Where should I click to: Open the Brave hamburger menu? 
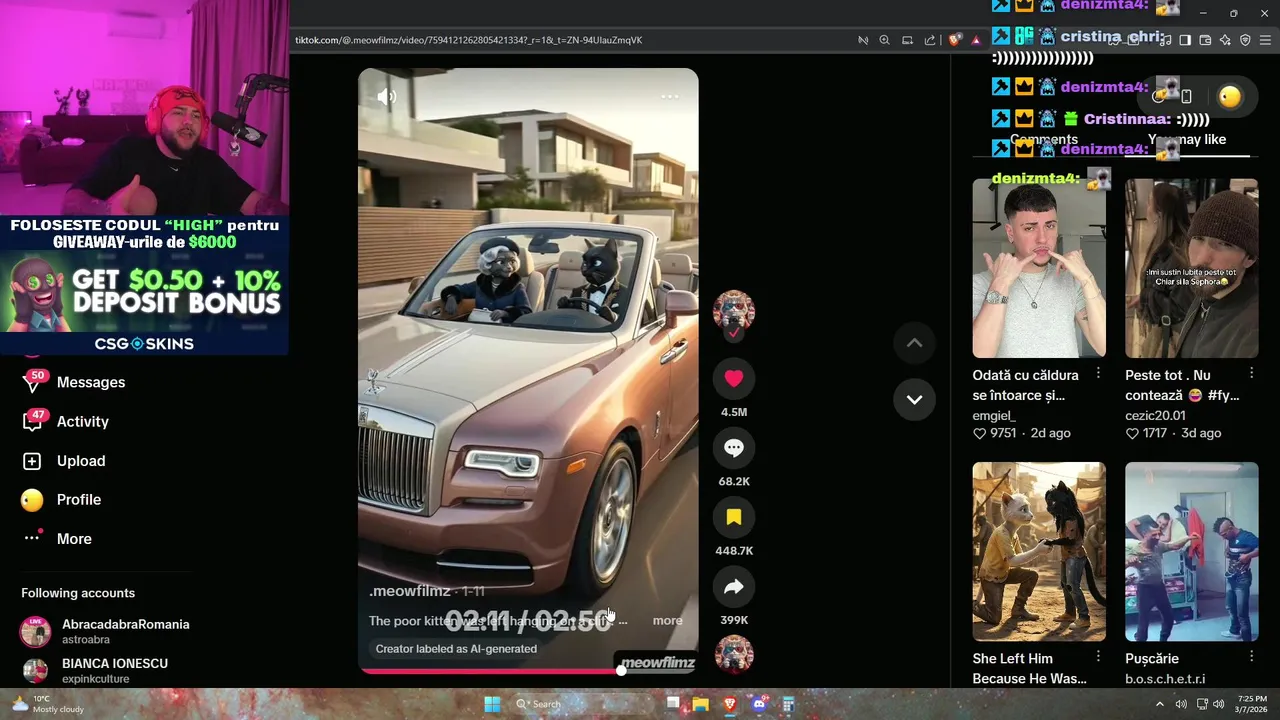coord(1265,40)
